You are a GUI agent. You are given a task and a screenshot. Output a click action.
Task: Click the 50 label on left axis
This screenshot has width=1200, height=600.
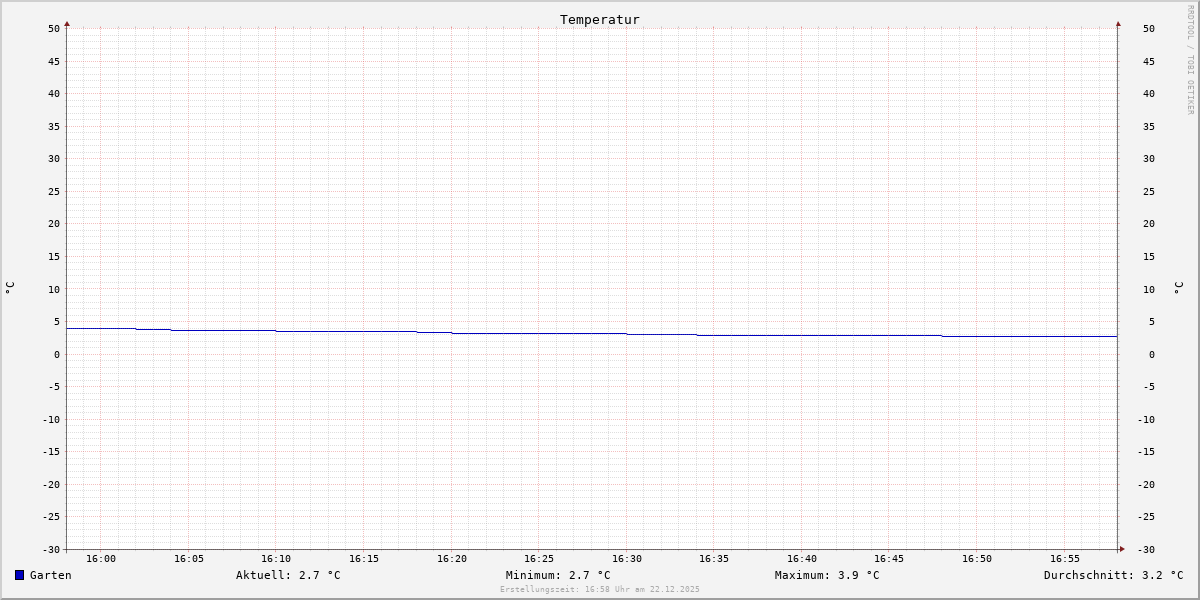[x=54, y=29]
